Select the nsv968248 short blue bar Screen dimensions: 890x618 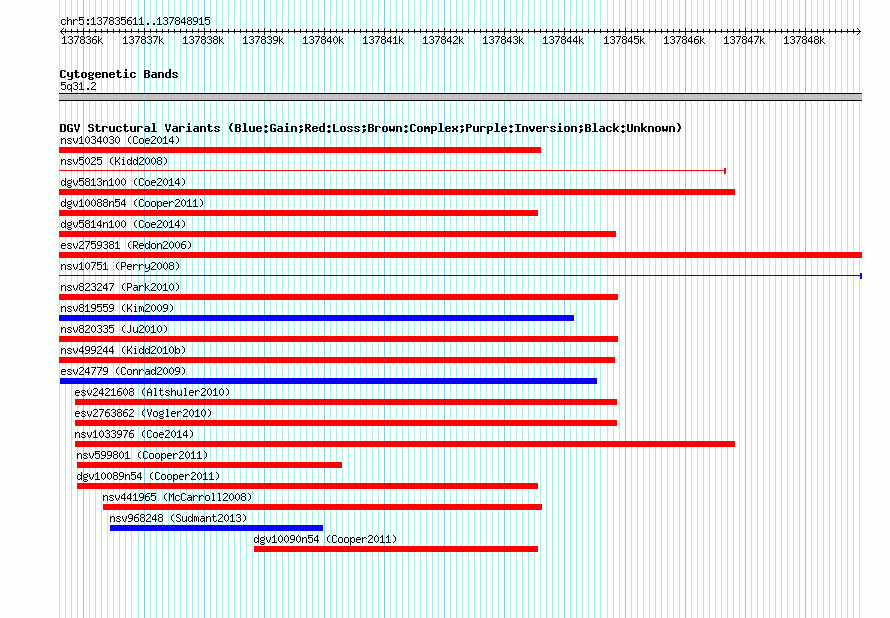pyautogui.click(x=216, y=528)
